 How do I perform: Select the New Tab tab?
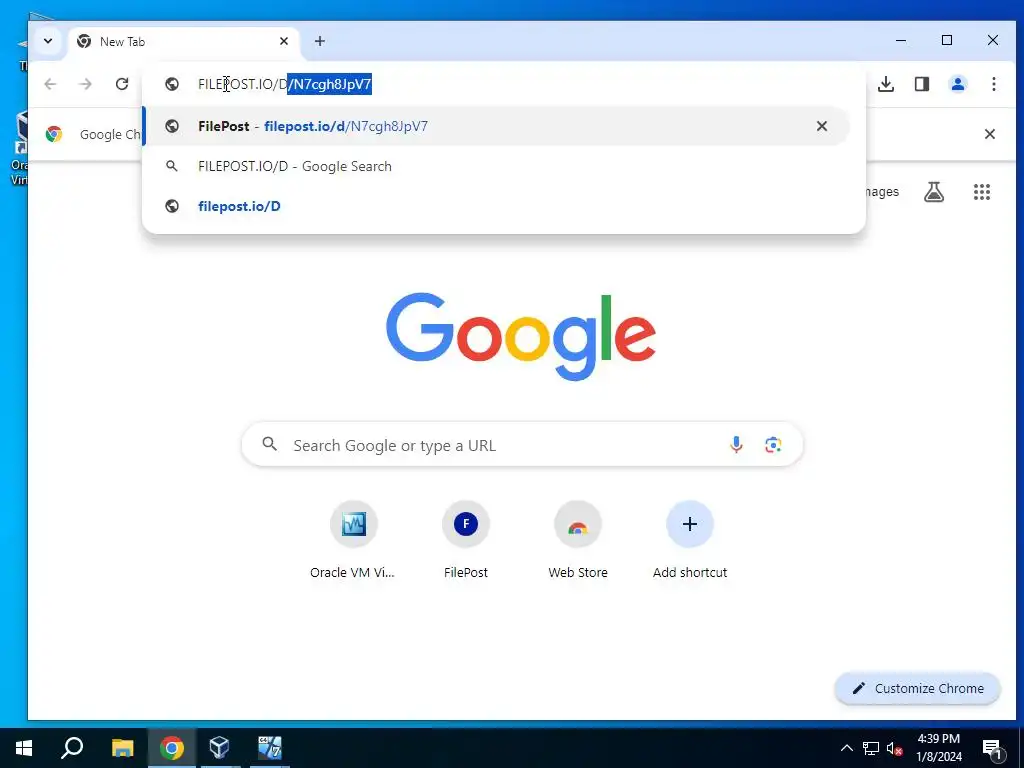click(184, 42)
